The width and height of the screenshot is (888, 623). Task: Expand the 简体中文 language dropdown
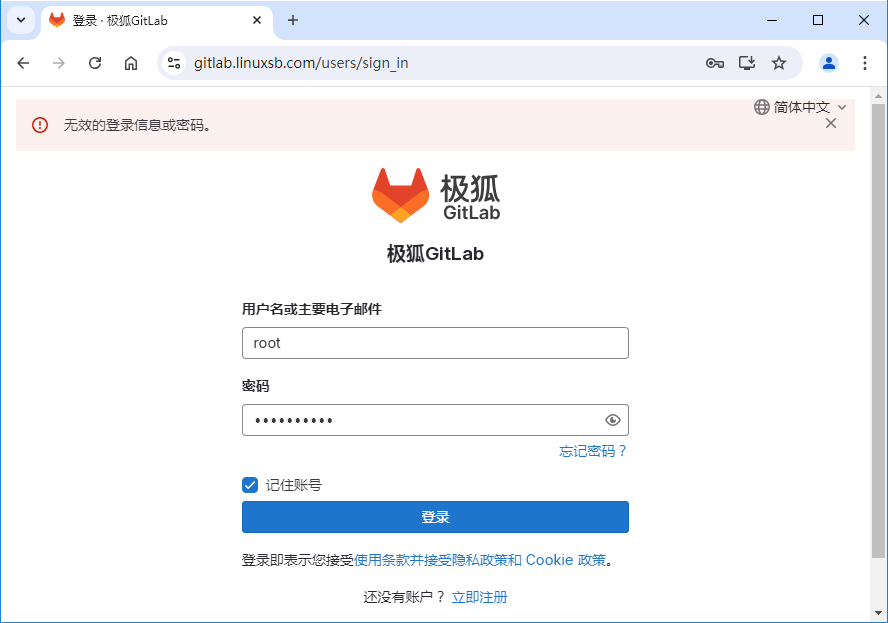pos(800,107)
